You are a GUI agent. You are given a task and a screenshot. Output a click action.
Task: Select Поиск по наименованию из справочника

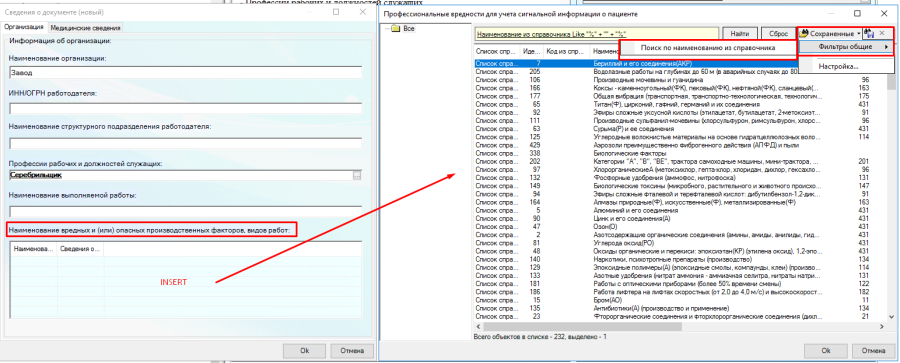tap(708, 48)
